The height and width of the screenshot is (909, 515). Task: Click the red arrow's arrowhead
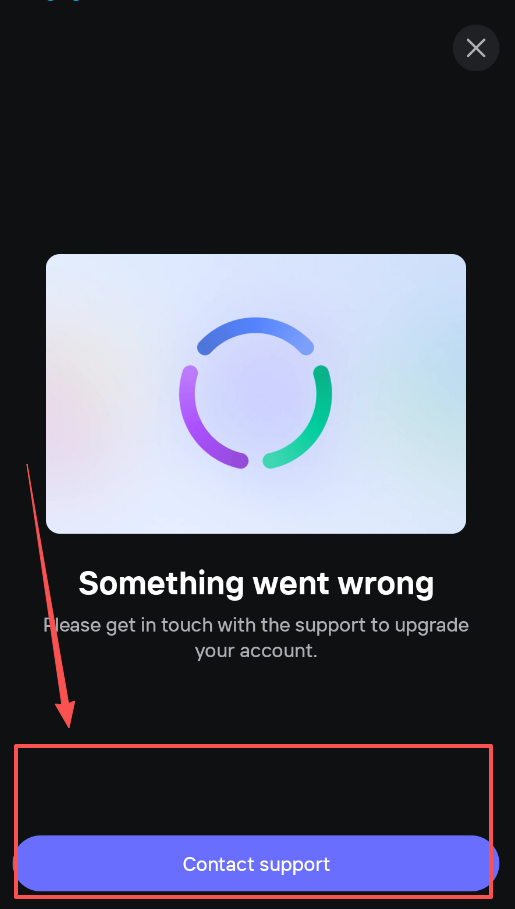point(66,714)
